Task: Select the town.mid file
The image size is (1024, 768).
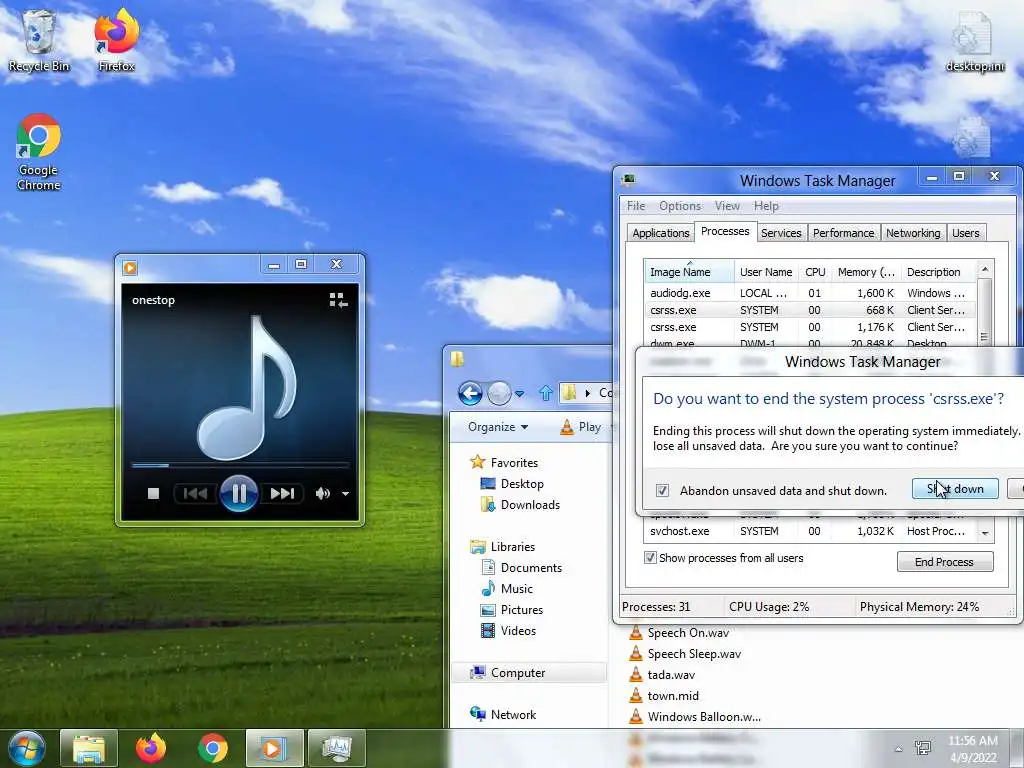Action: point(664,696)
